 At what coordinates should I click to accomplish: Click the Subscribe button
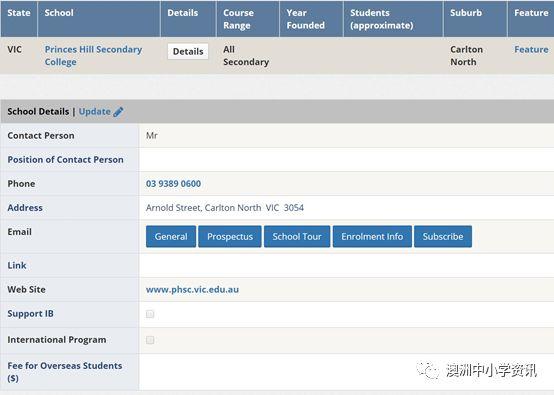(443, 236)
